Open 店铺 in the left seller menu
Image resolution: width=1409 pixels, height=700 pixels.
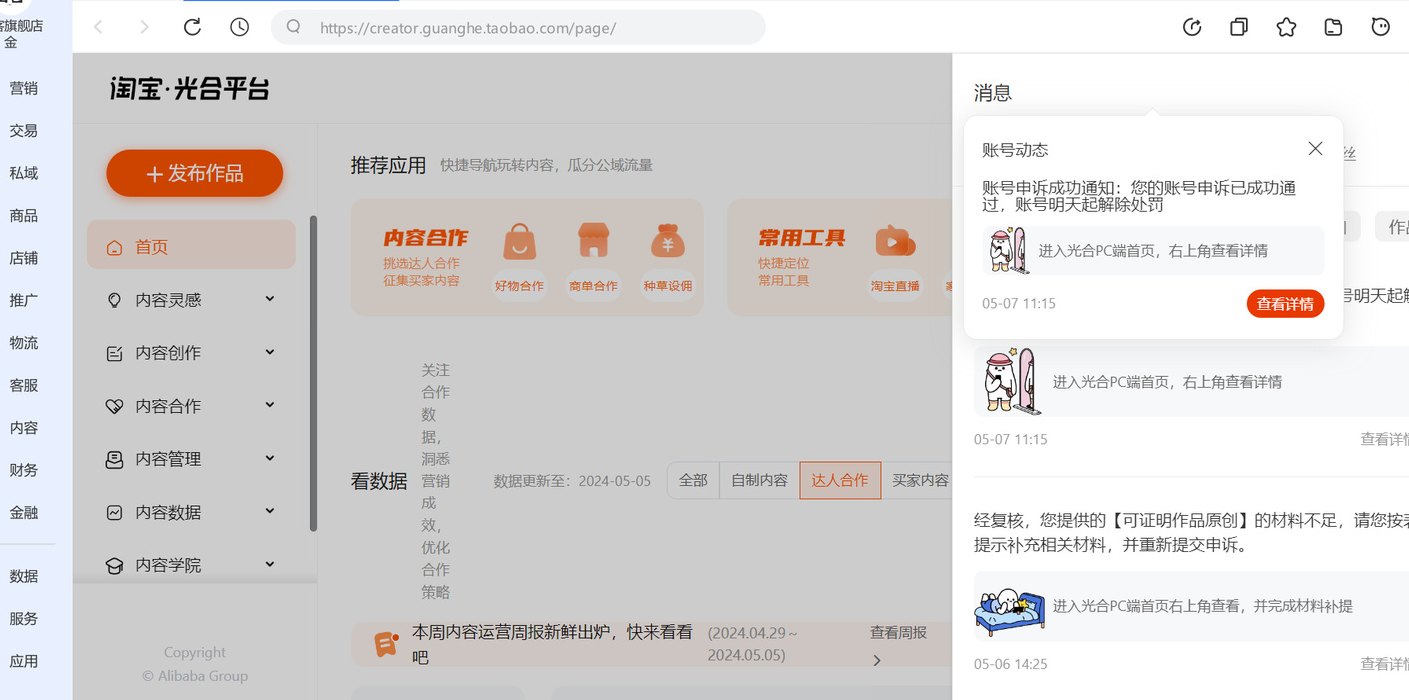(24, 258)
